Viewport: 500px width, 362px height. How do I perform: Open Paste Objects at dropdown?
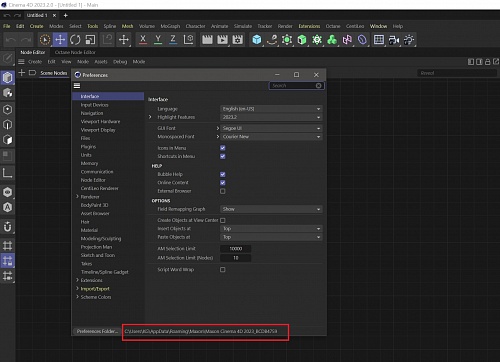coord(271,237)
